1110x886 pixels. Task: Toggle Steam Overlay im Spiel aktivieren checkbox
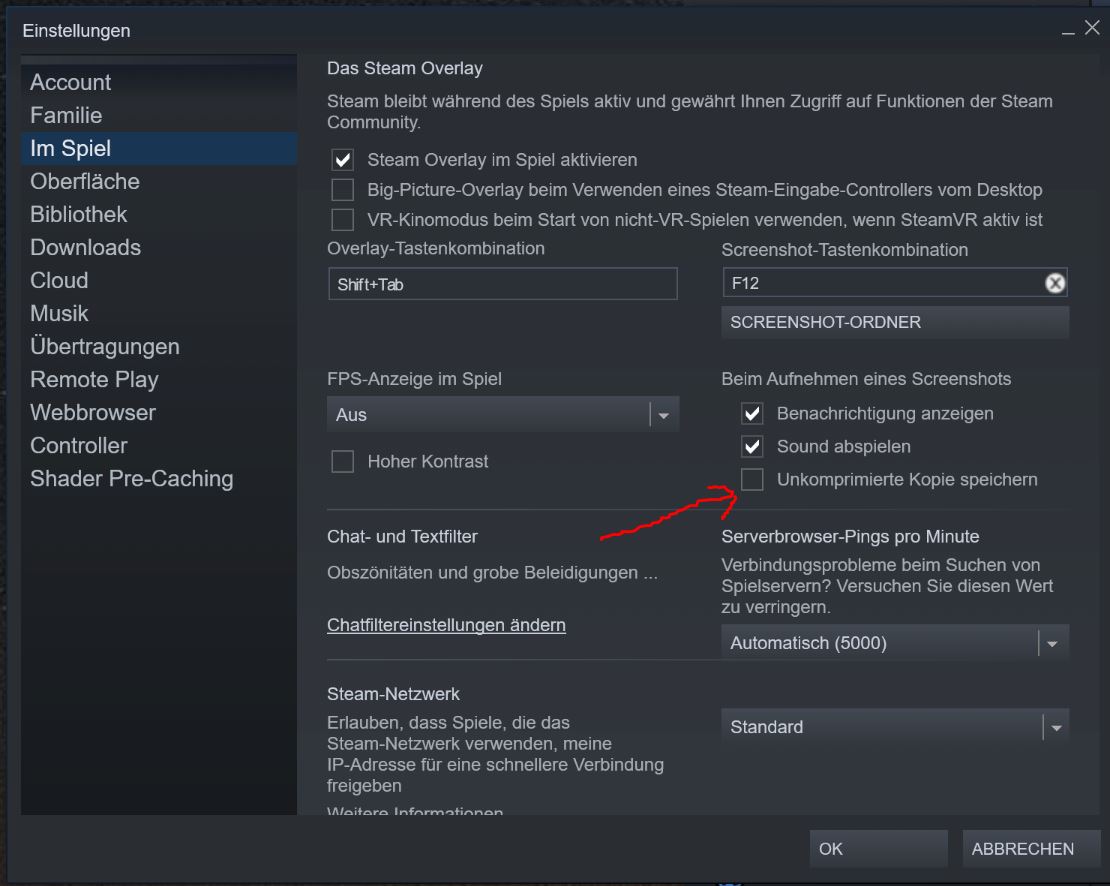tap(343, 160)
